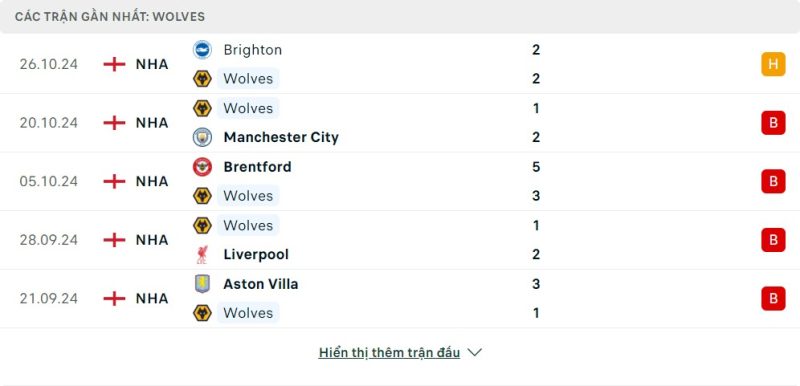Click the 28.09.24 match date
The height and width of the screenshot is (386, 800).
pyautogui.click(x=49, y=240)
